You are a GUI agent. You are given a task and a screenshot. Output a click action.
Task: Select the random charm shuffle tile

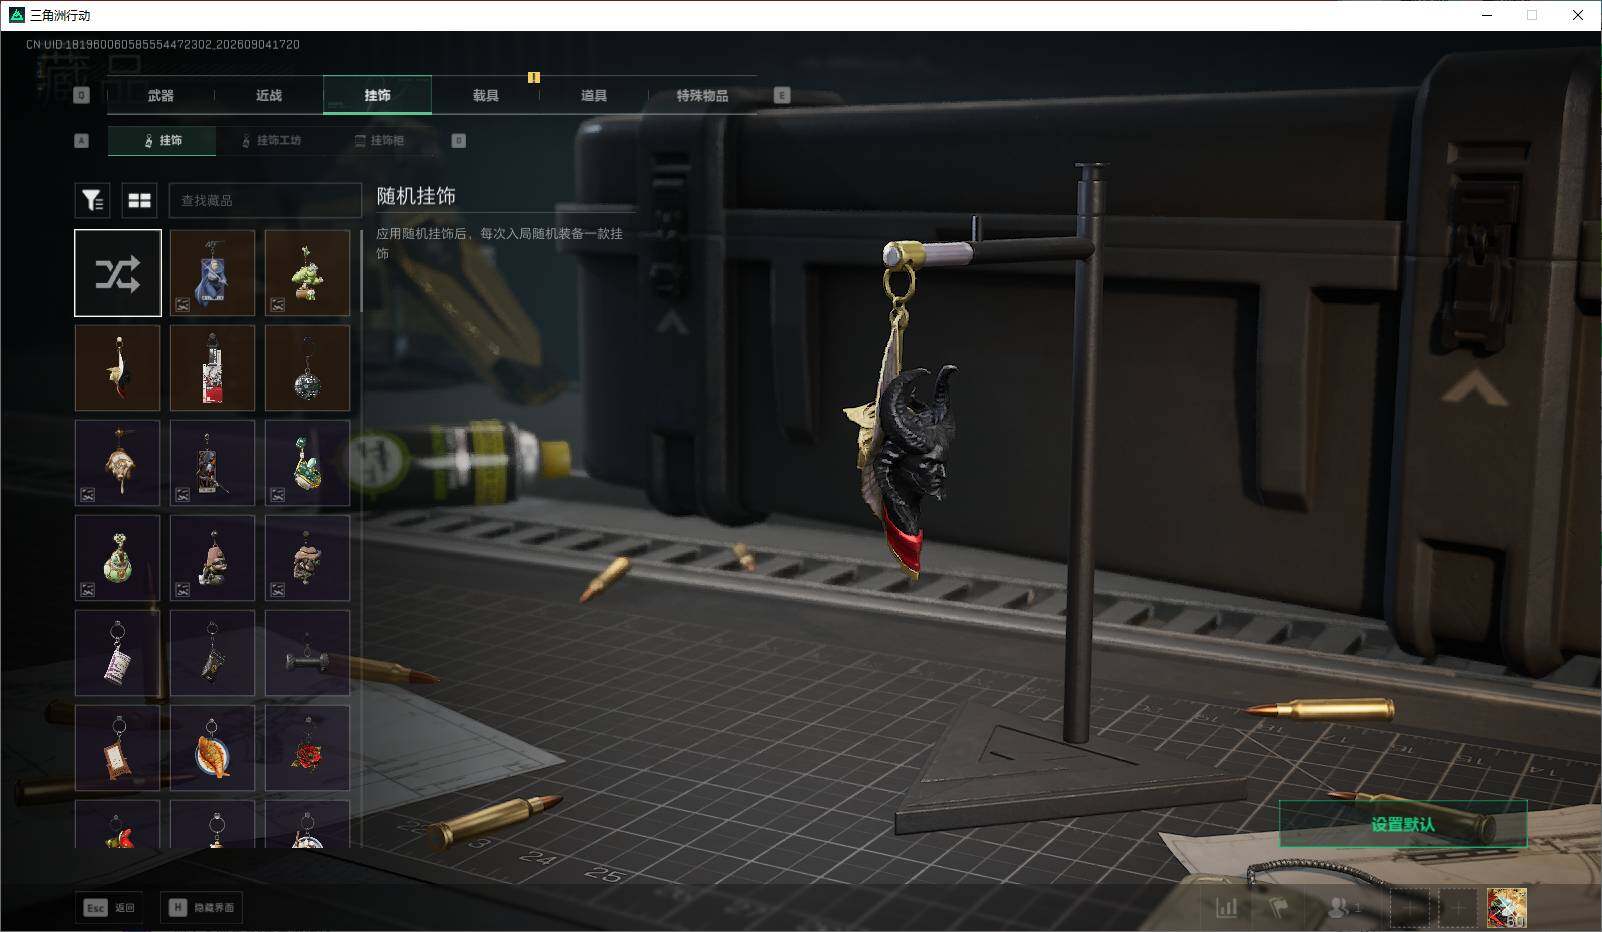click(x=118, y=273)
